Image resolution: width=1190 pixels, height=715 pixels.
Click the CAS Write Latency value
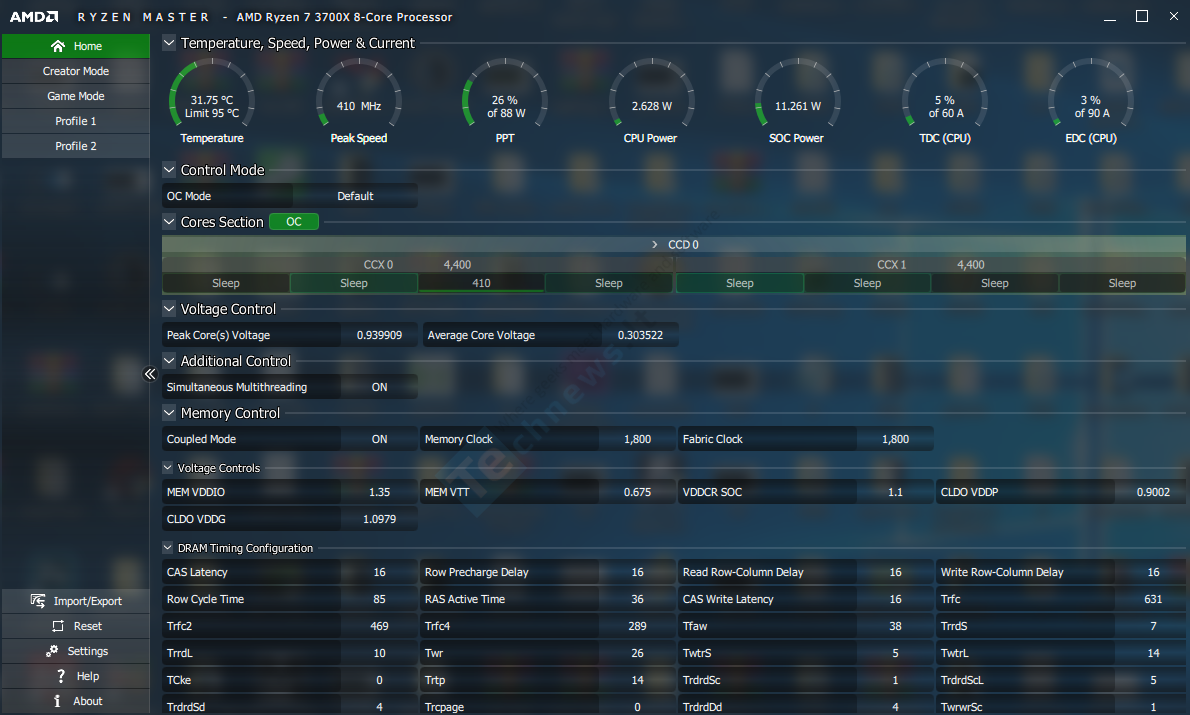(x=896, y=599)
